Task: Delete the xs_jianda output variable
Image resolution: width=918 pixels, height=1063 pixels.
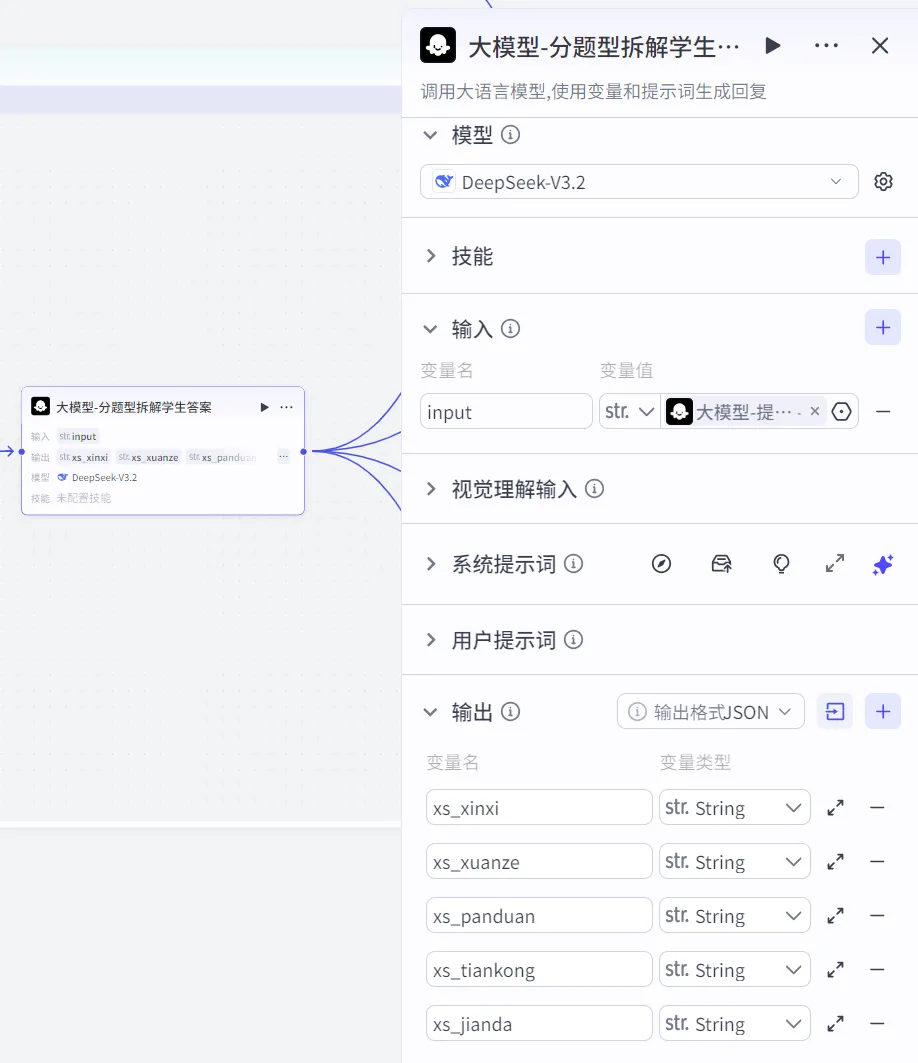Action: (x=877, y=1024)
